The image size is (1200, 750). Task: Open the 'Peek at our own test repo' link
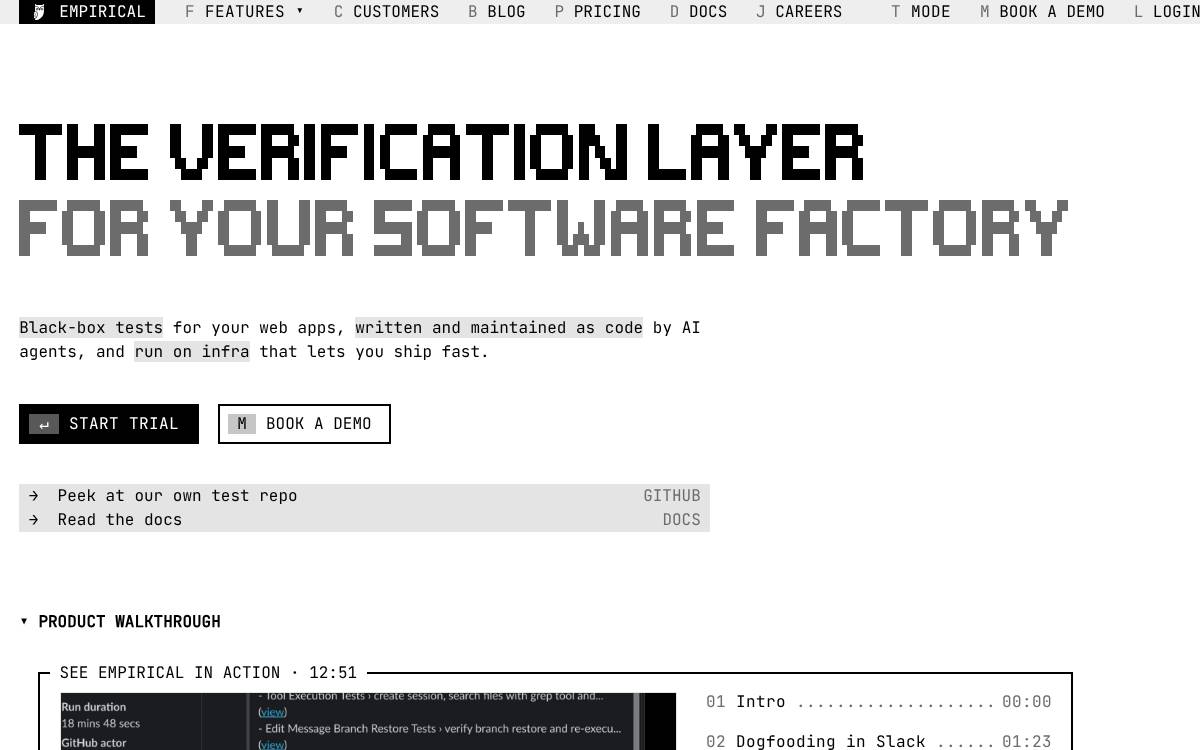364,496
